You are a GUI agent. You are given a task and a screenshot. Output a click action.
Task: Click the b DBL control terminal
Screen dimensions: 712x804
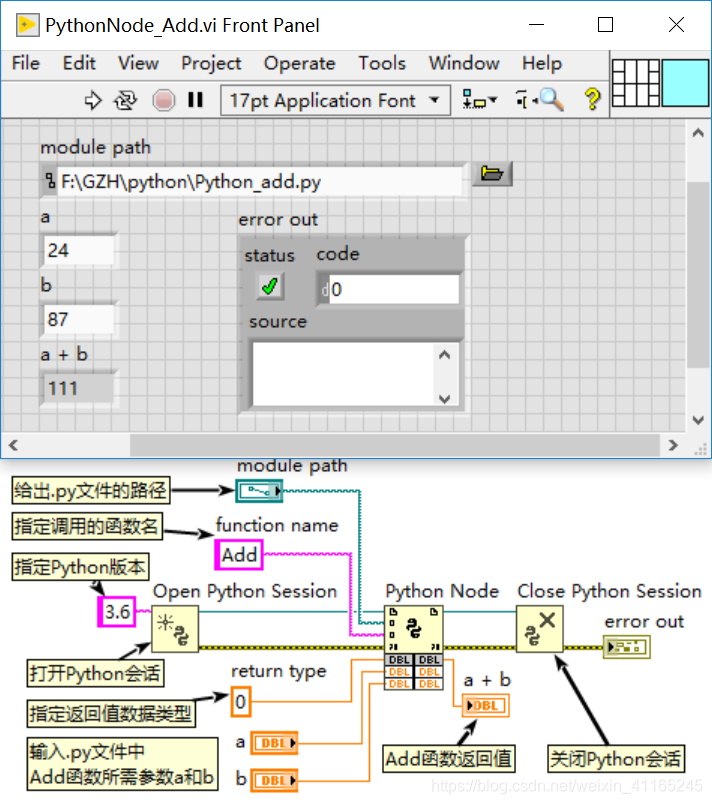pos(274,780)
